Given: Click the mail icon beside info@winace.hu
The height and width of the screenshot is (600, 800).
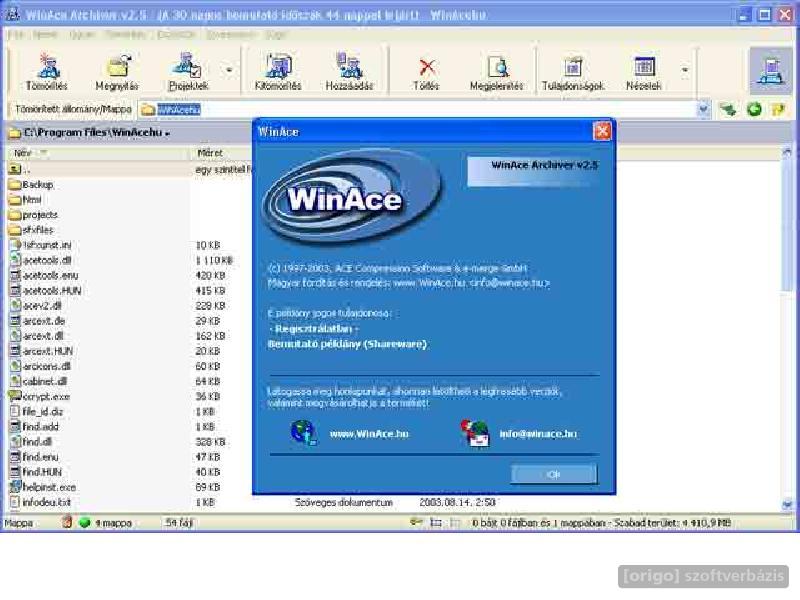Looking at the screenshot, I should click(474, 433).
